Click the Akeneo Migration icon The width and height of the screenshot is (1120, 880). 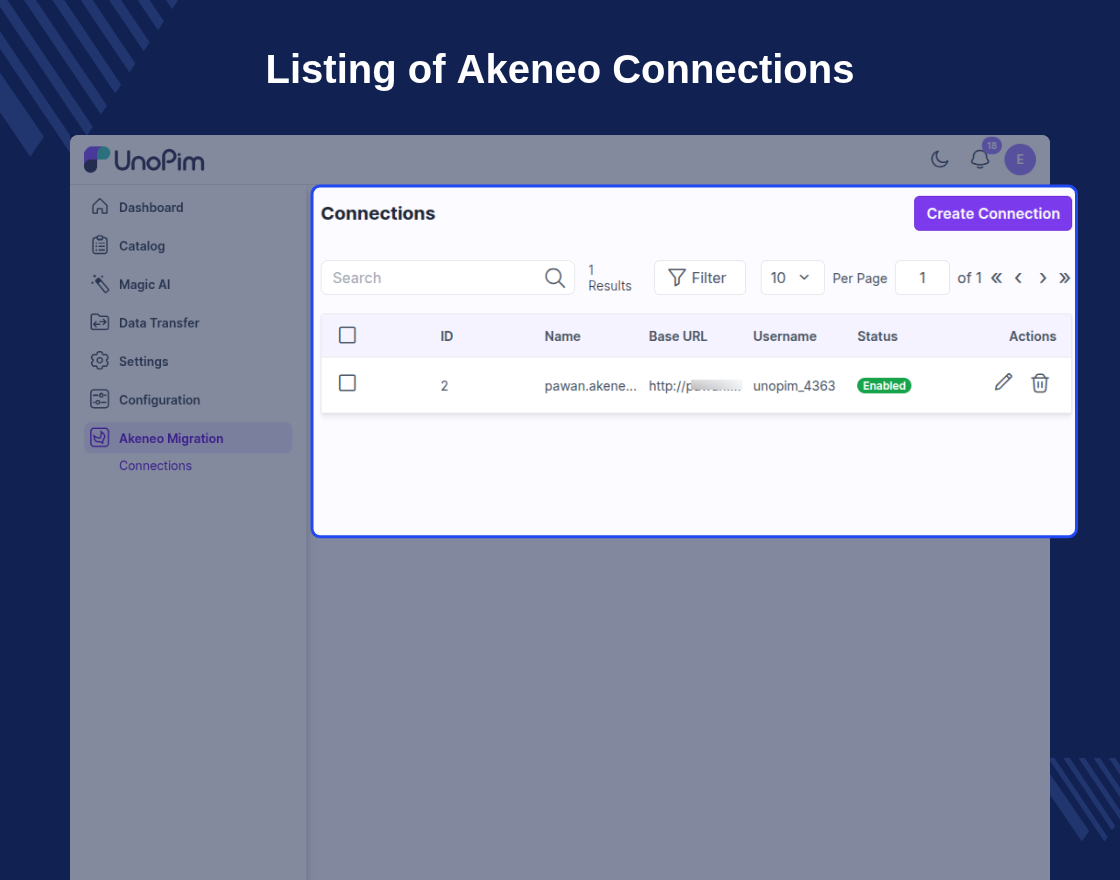click(100, 437)
